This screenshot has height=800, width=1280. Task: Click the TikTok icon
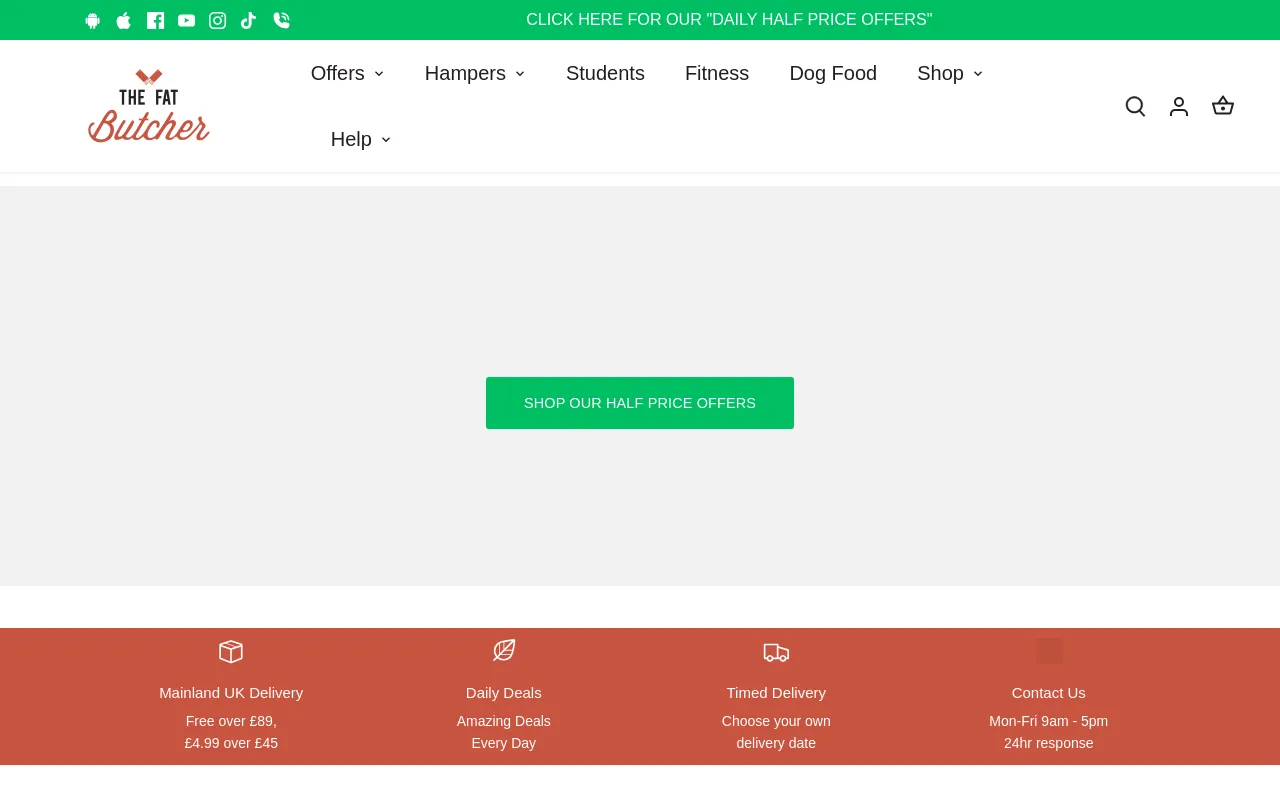tap(248, 20)
